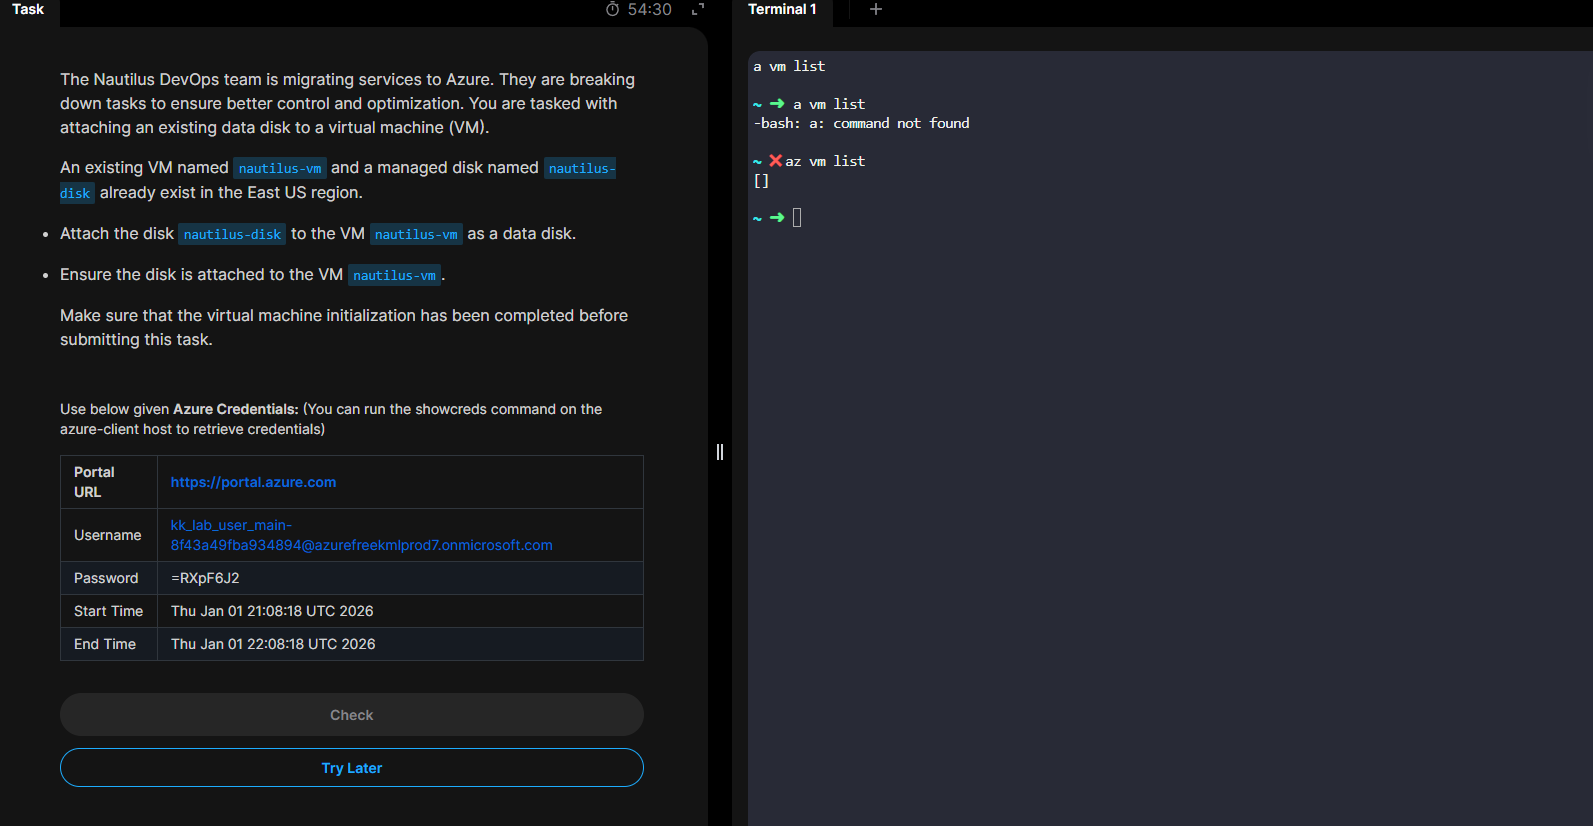1593x826 pixels.
Task: Focus the terminal cursor at the prompt
Action: pos(797,217)
